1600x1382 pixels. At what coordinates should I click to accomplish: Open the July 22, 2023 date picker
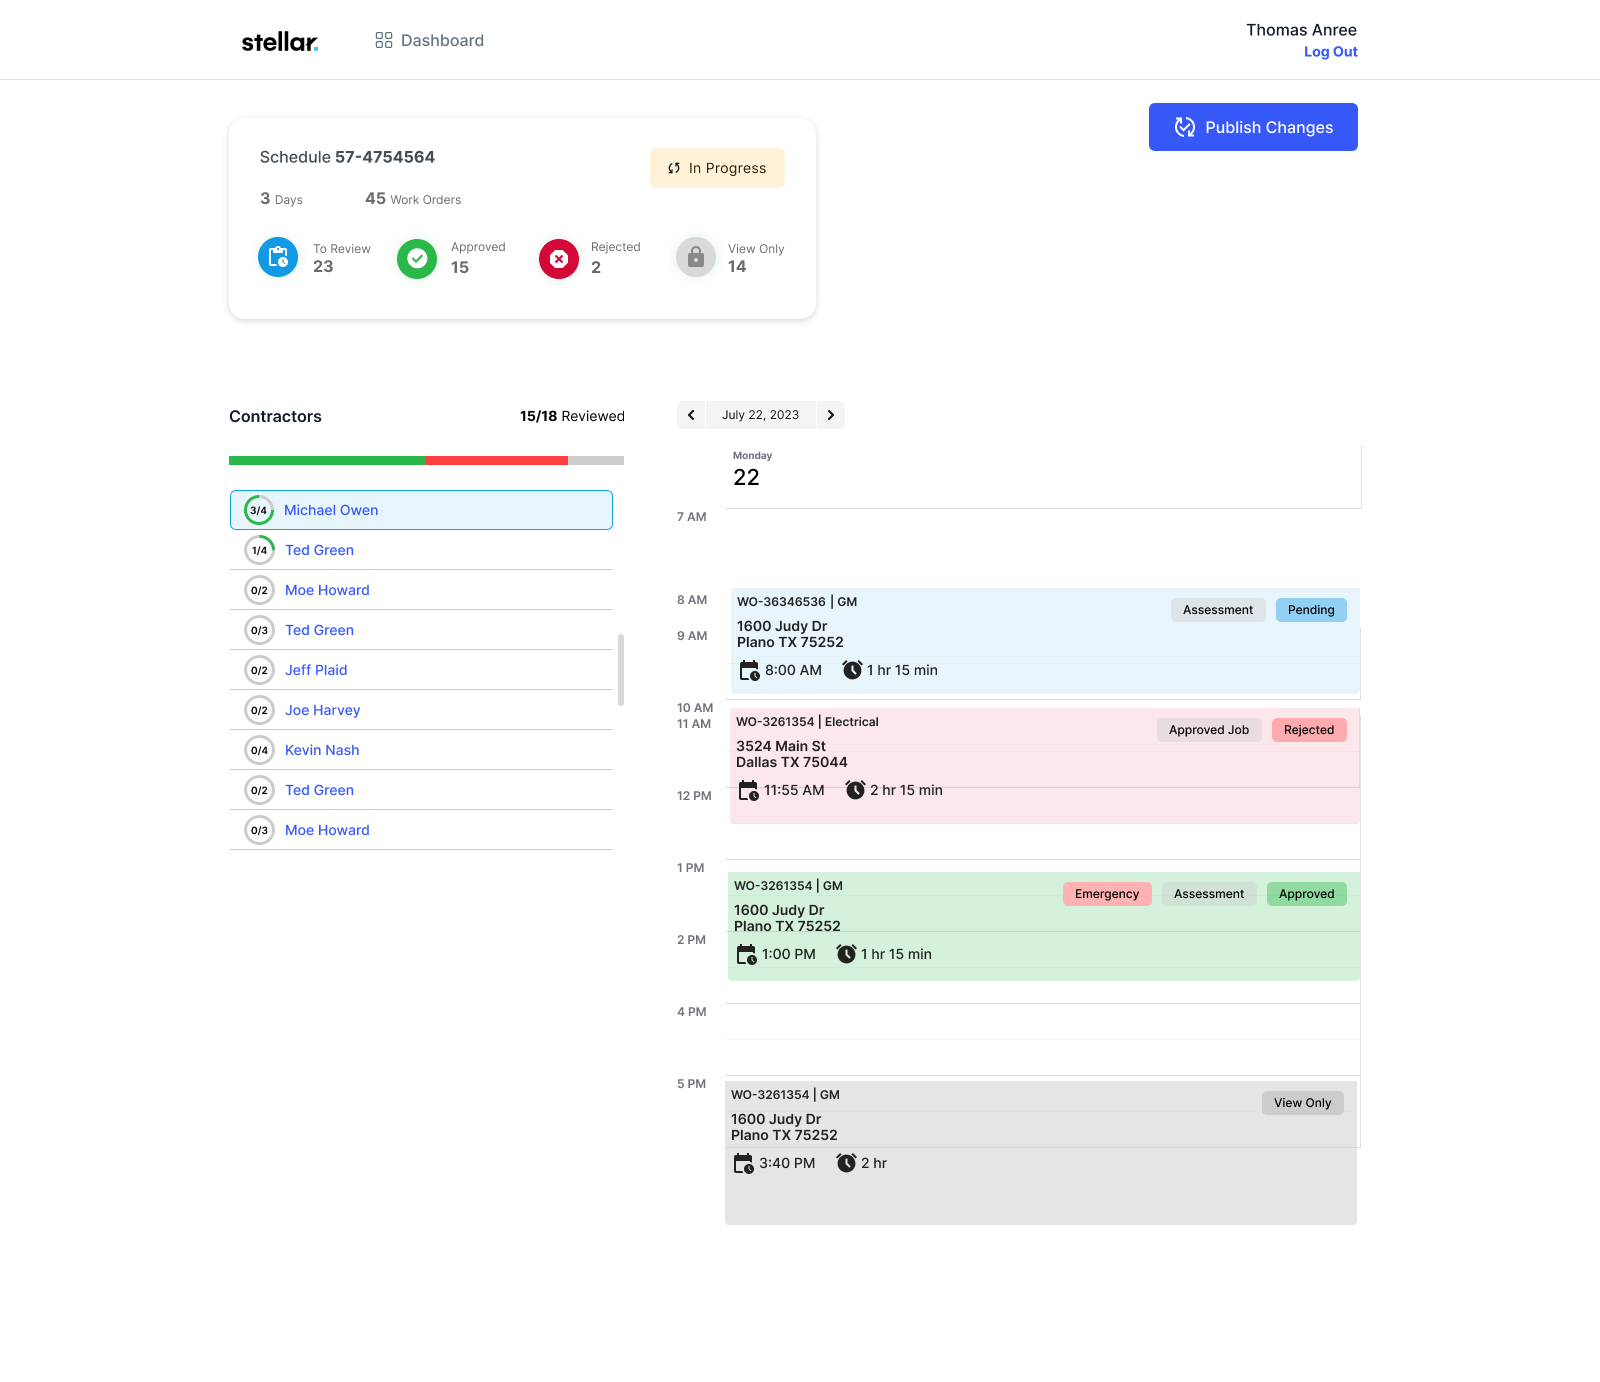tap(760, 415)
